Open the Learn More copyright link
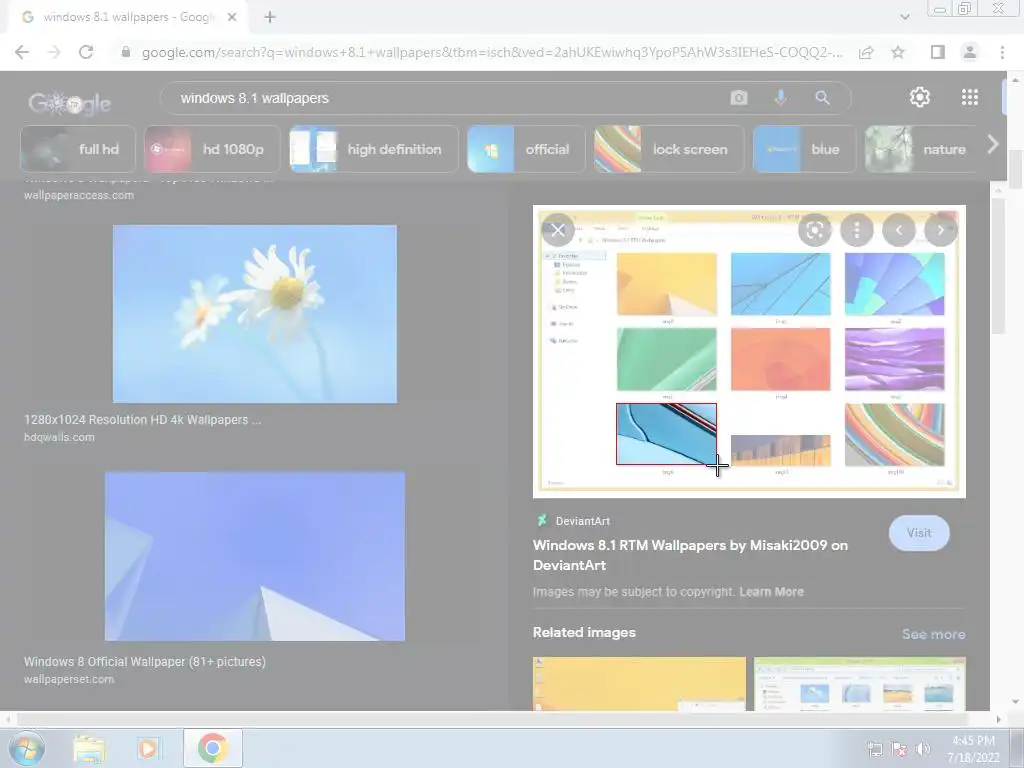Image resolution: width=1024 pixels, height=768 pixels. click(x=771, y=592)
